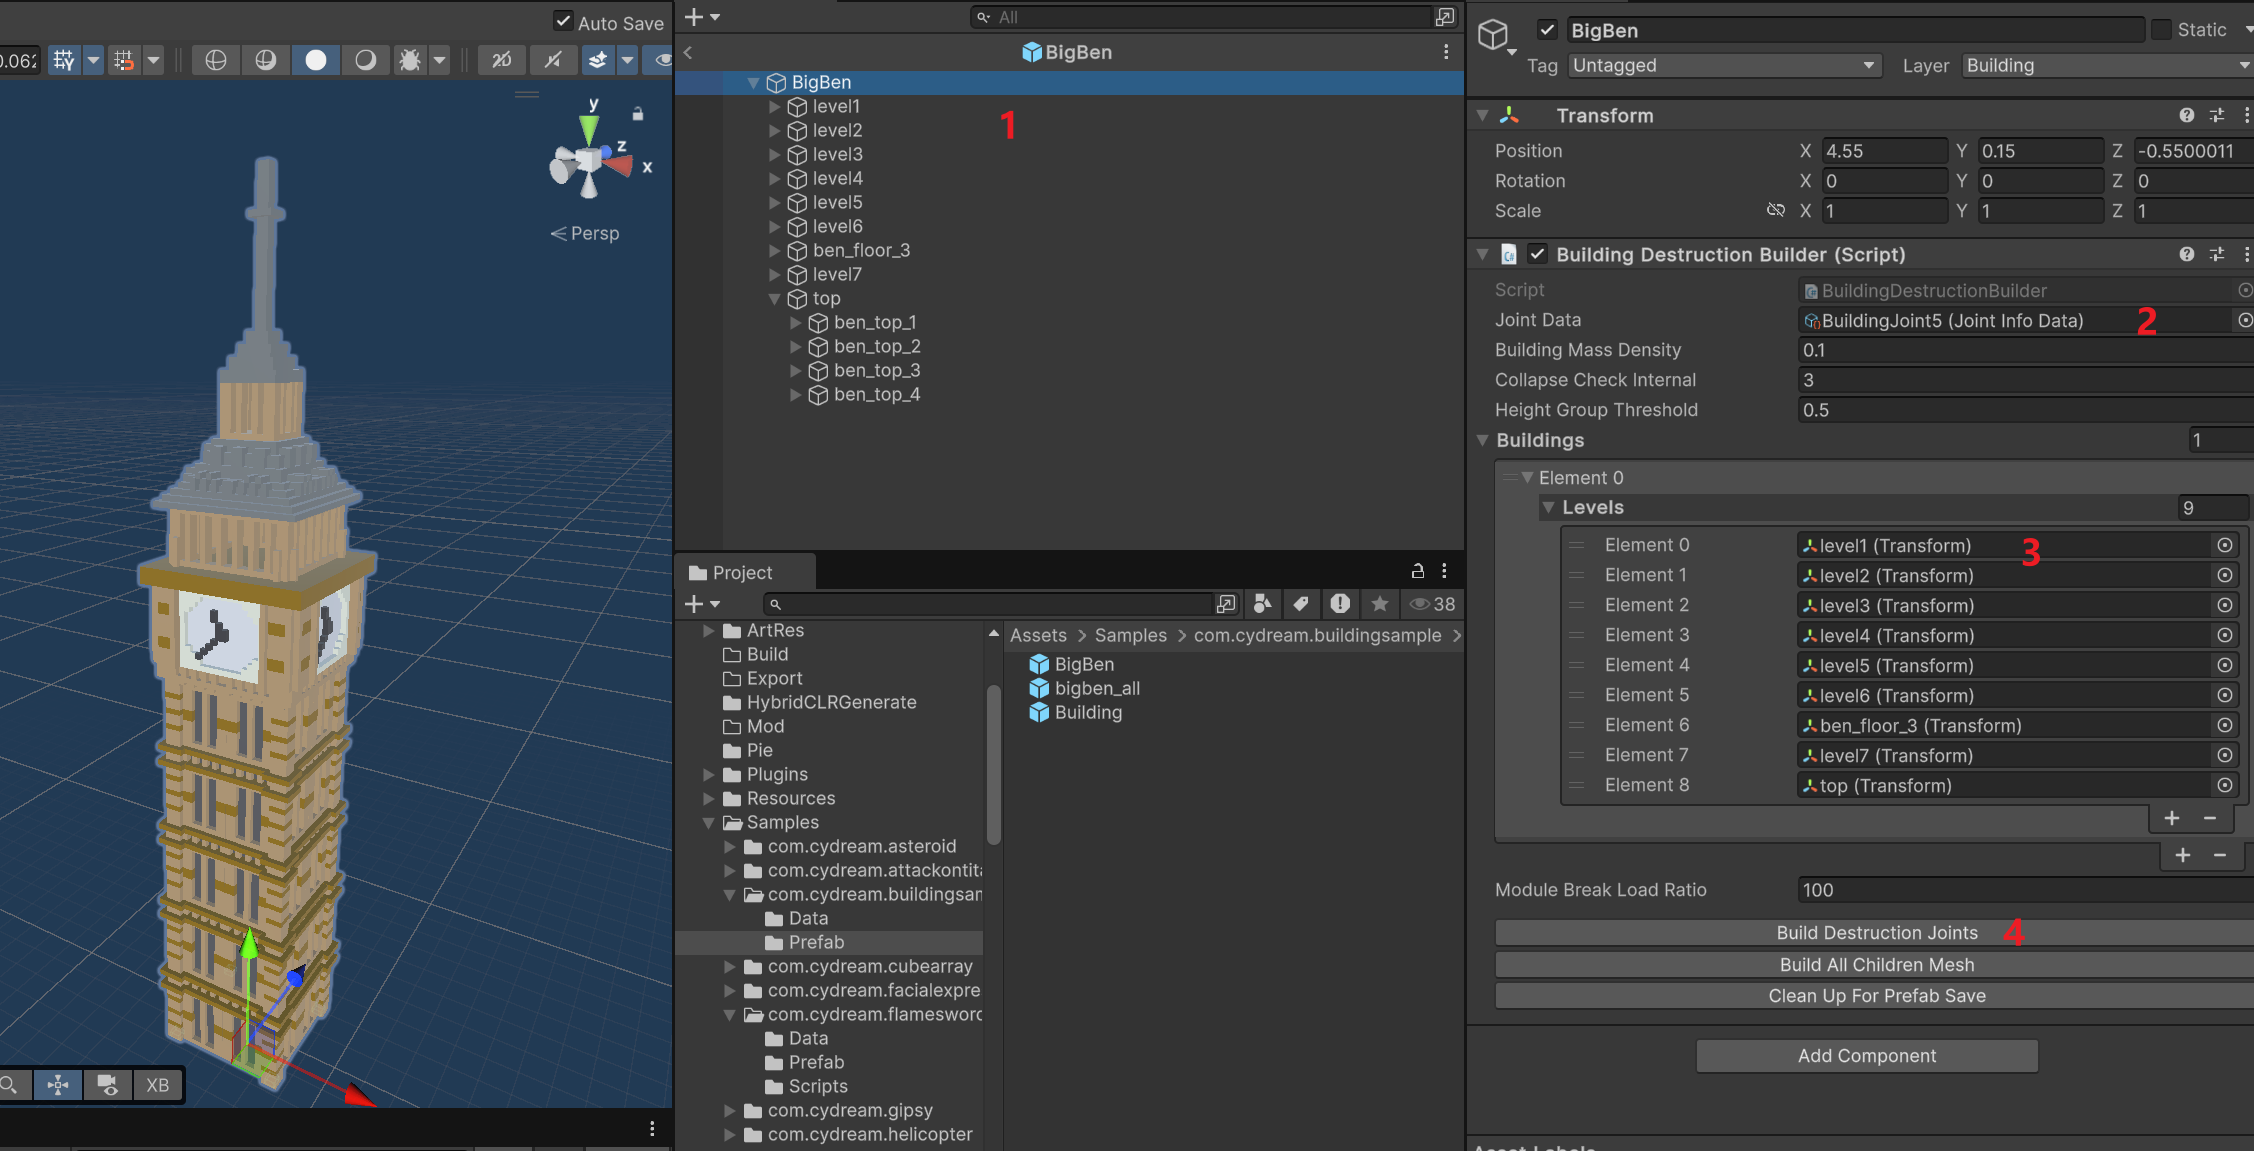Collapse the Transform component foldout
The width and height of the screenshot is (2254, 1151).
1482,116
